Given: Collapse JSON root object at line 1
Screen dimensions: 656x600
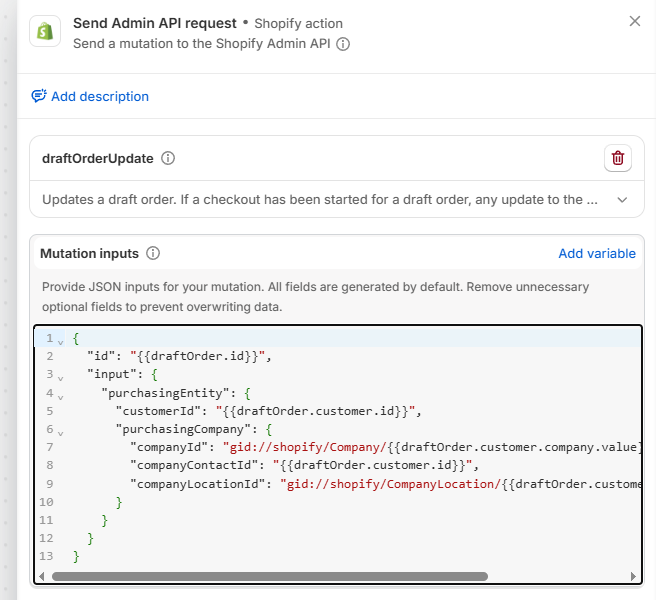Looking at the screenshot, I should coord(60,340).
